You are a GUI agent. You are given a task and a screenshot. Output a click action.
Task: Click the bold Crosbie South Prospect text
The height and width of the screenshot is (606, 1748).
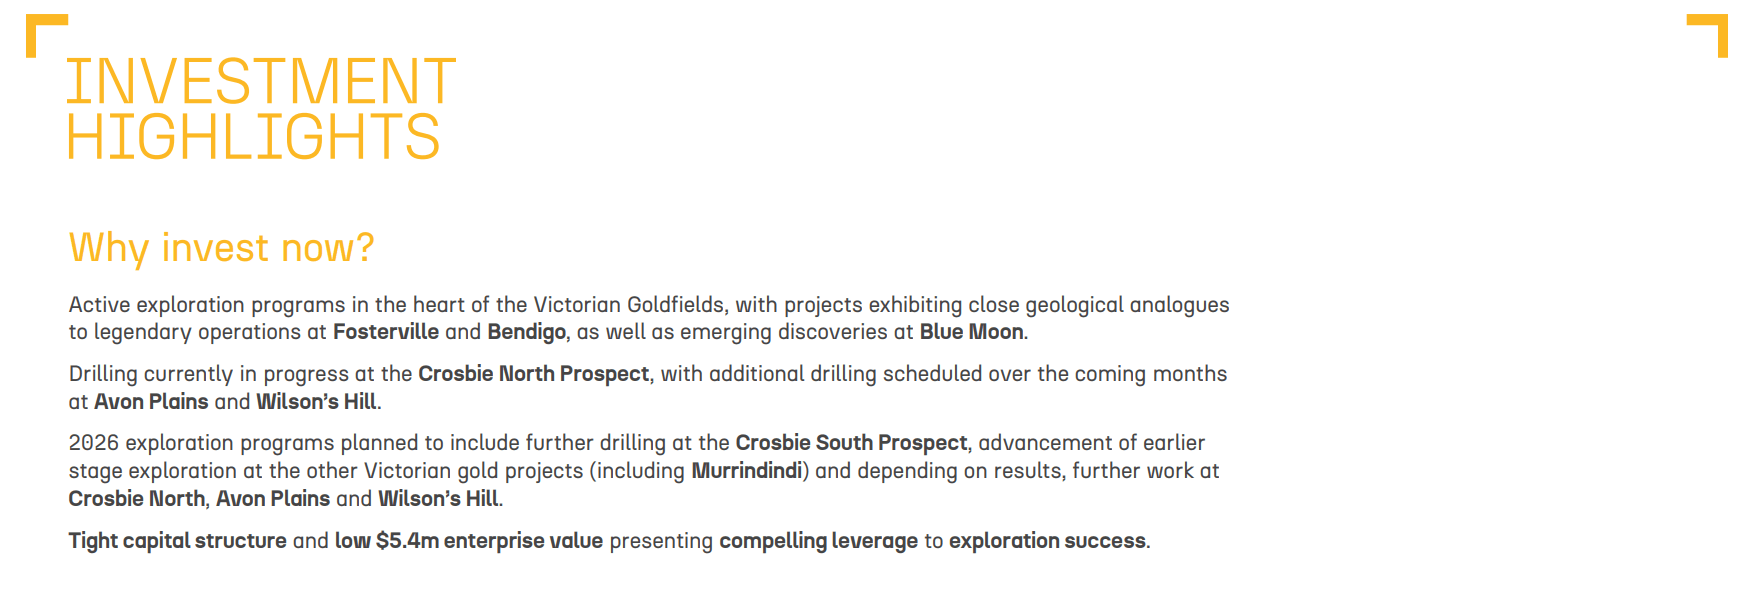coord(851,443)
